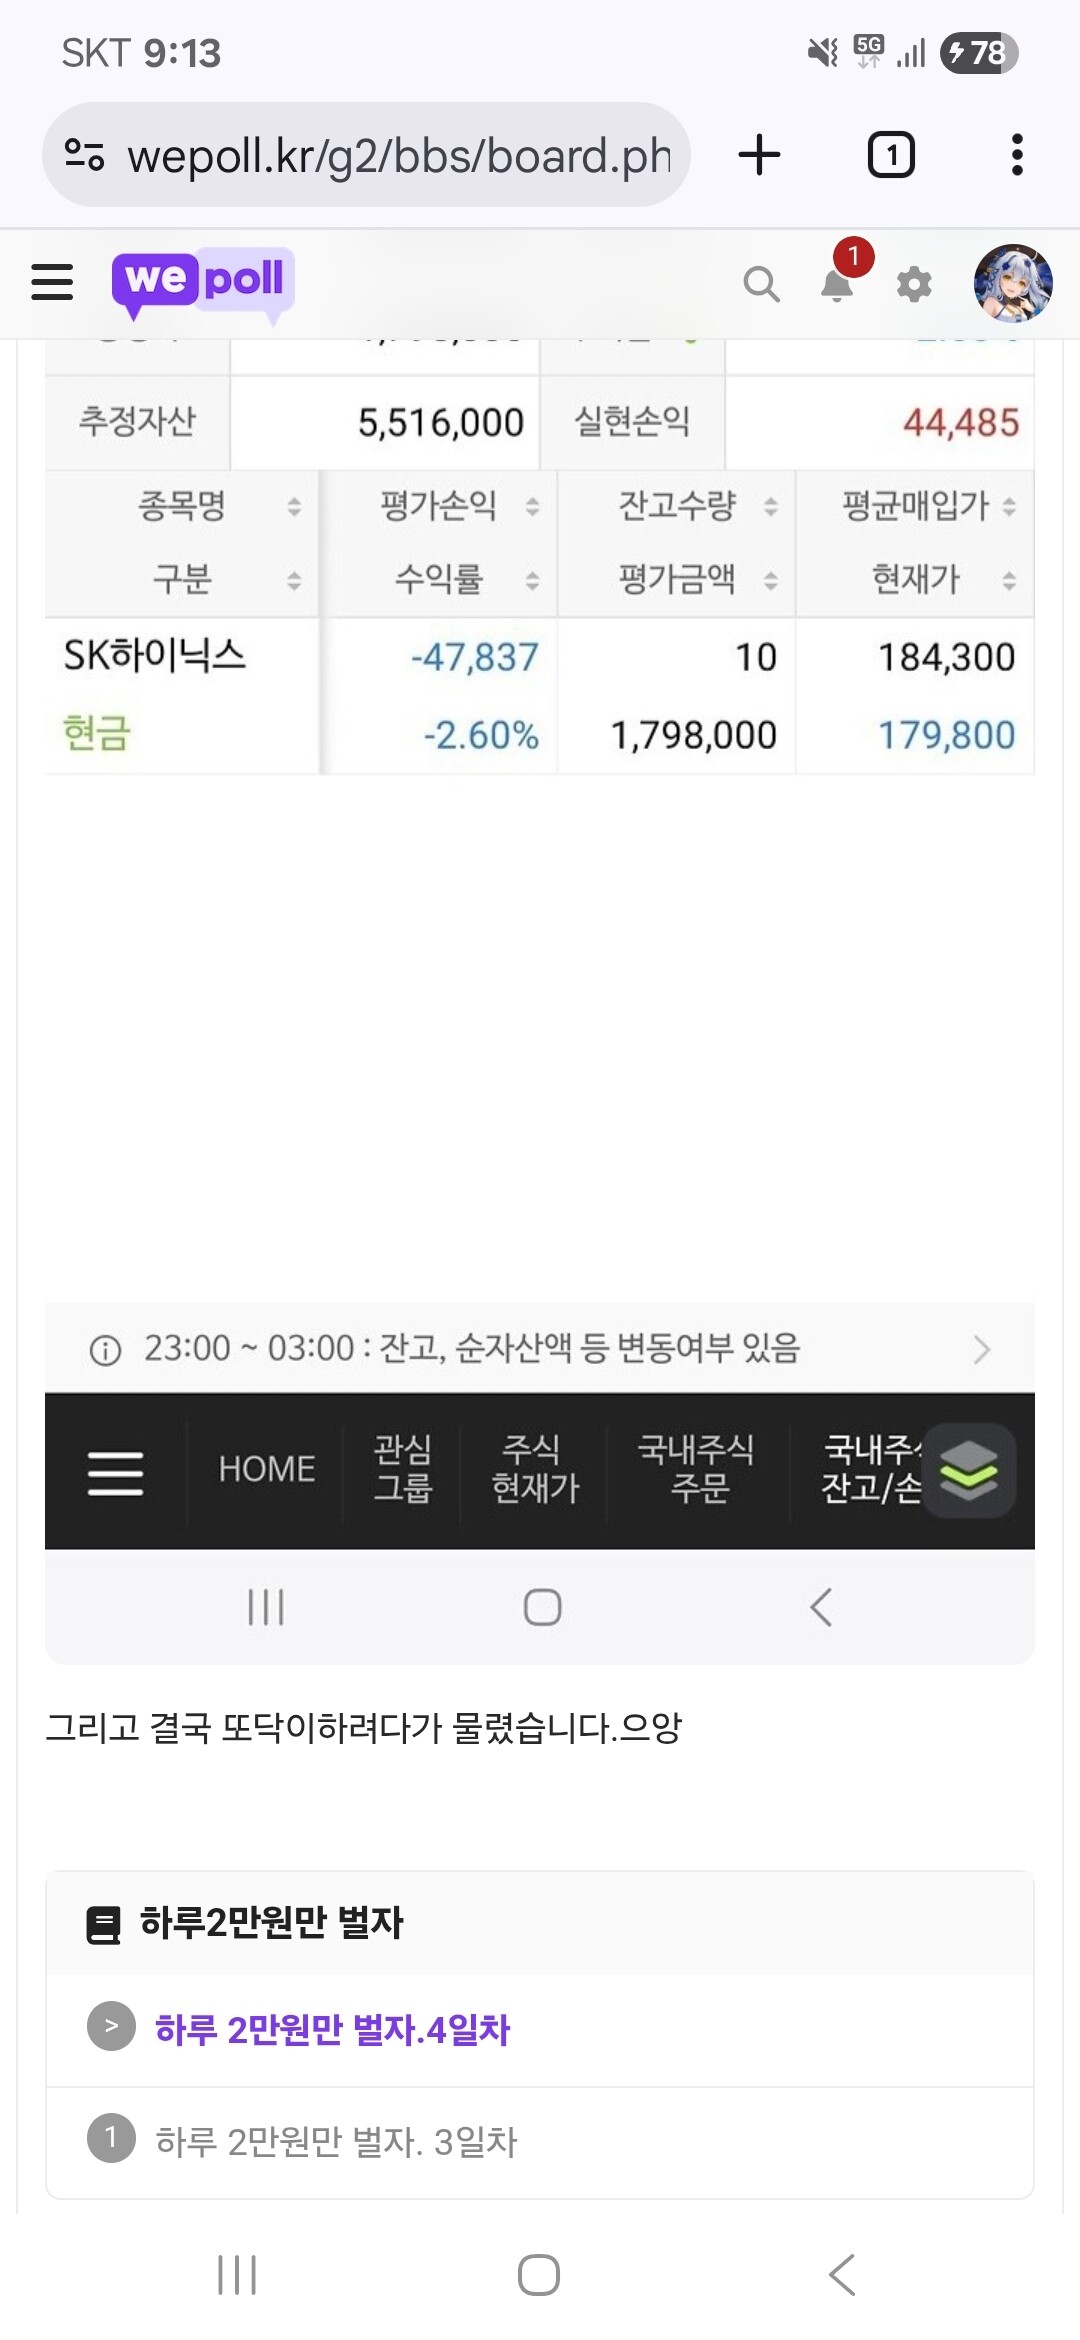Tap the site info icon in address bar
The height and width of the screenshot is (2340, 1080).
(x=84, y=155)
